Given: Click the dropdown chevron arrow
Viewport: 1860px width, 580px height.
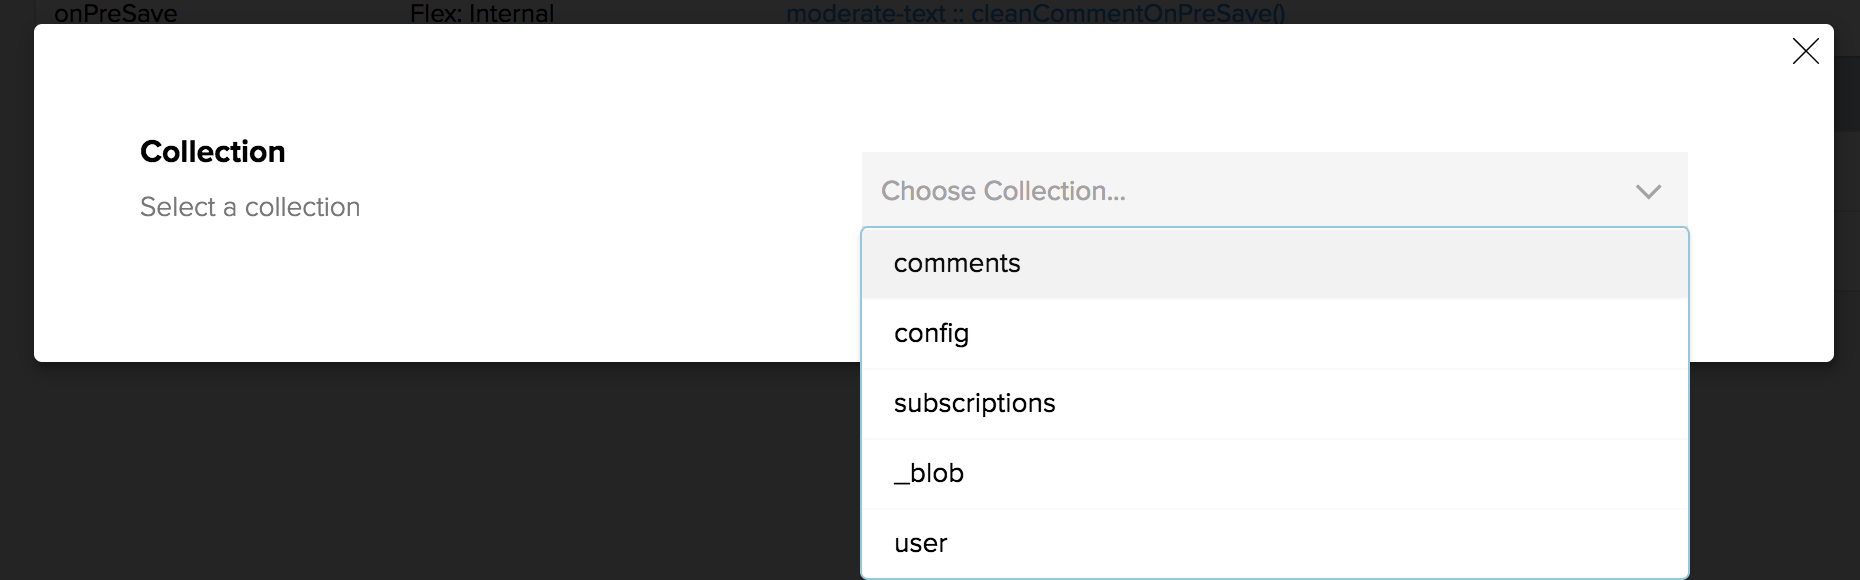Looking at the screenshot, I should [x=1648, y=191].
